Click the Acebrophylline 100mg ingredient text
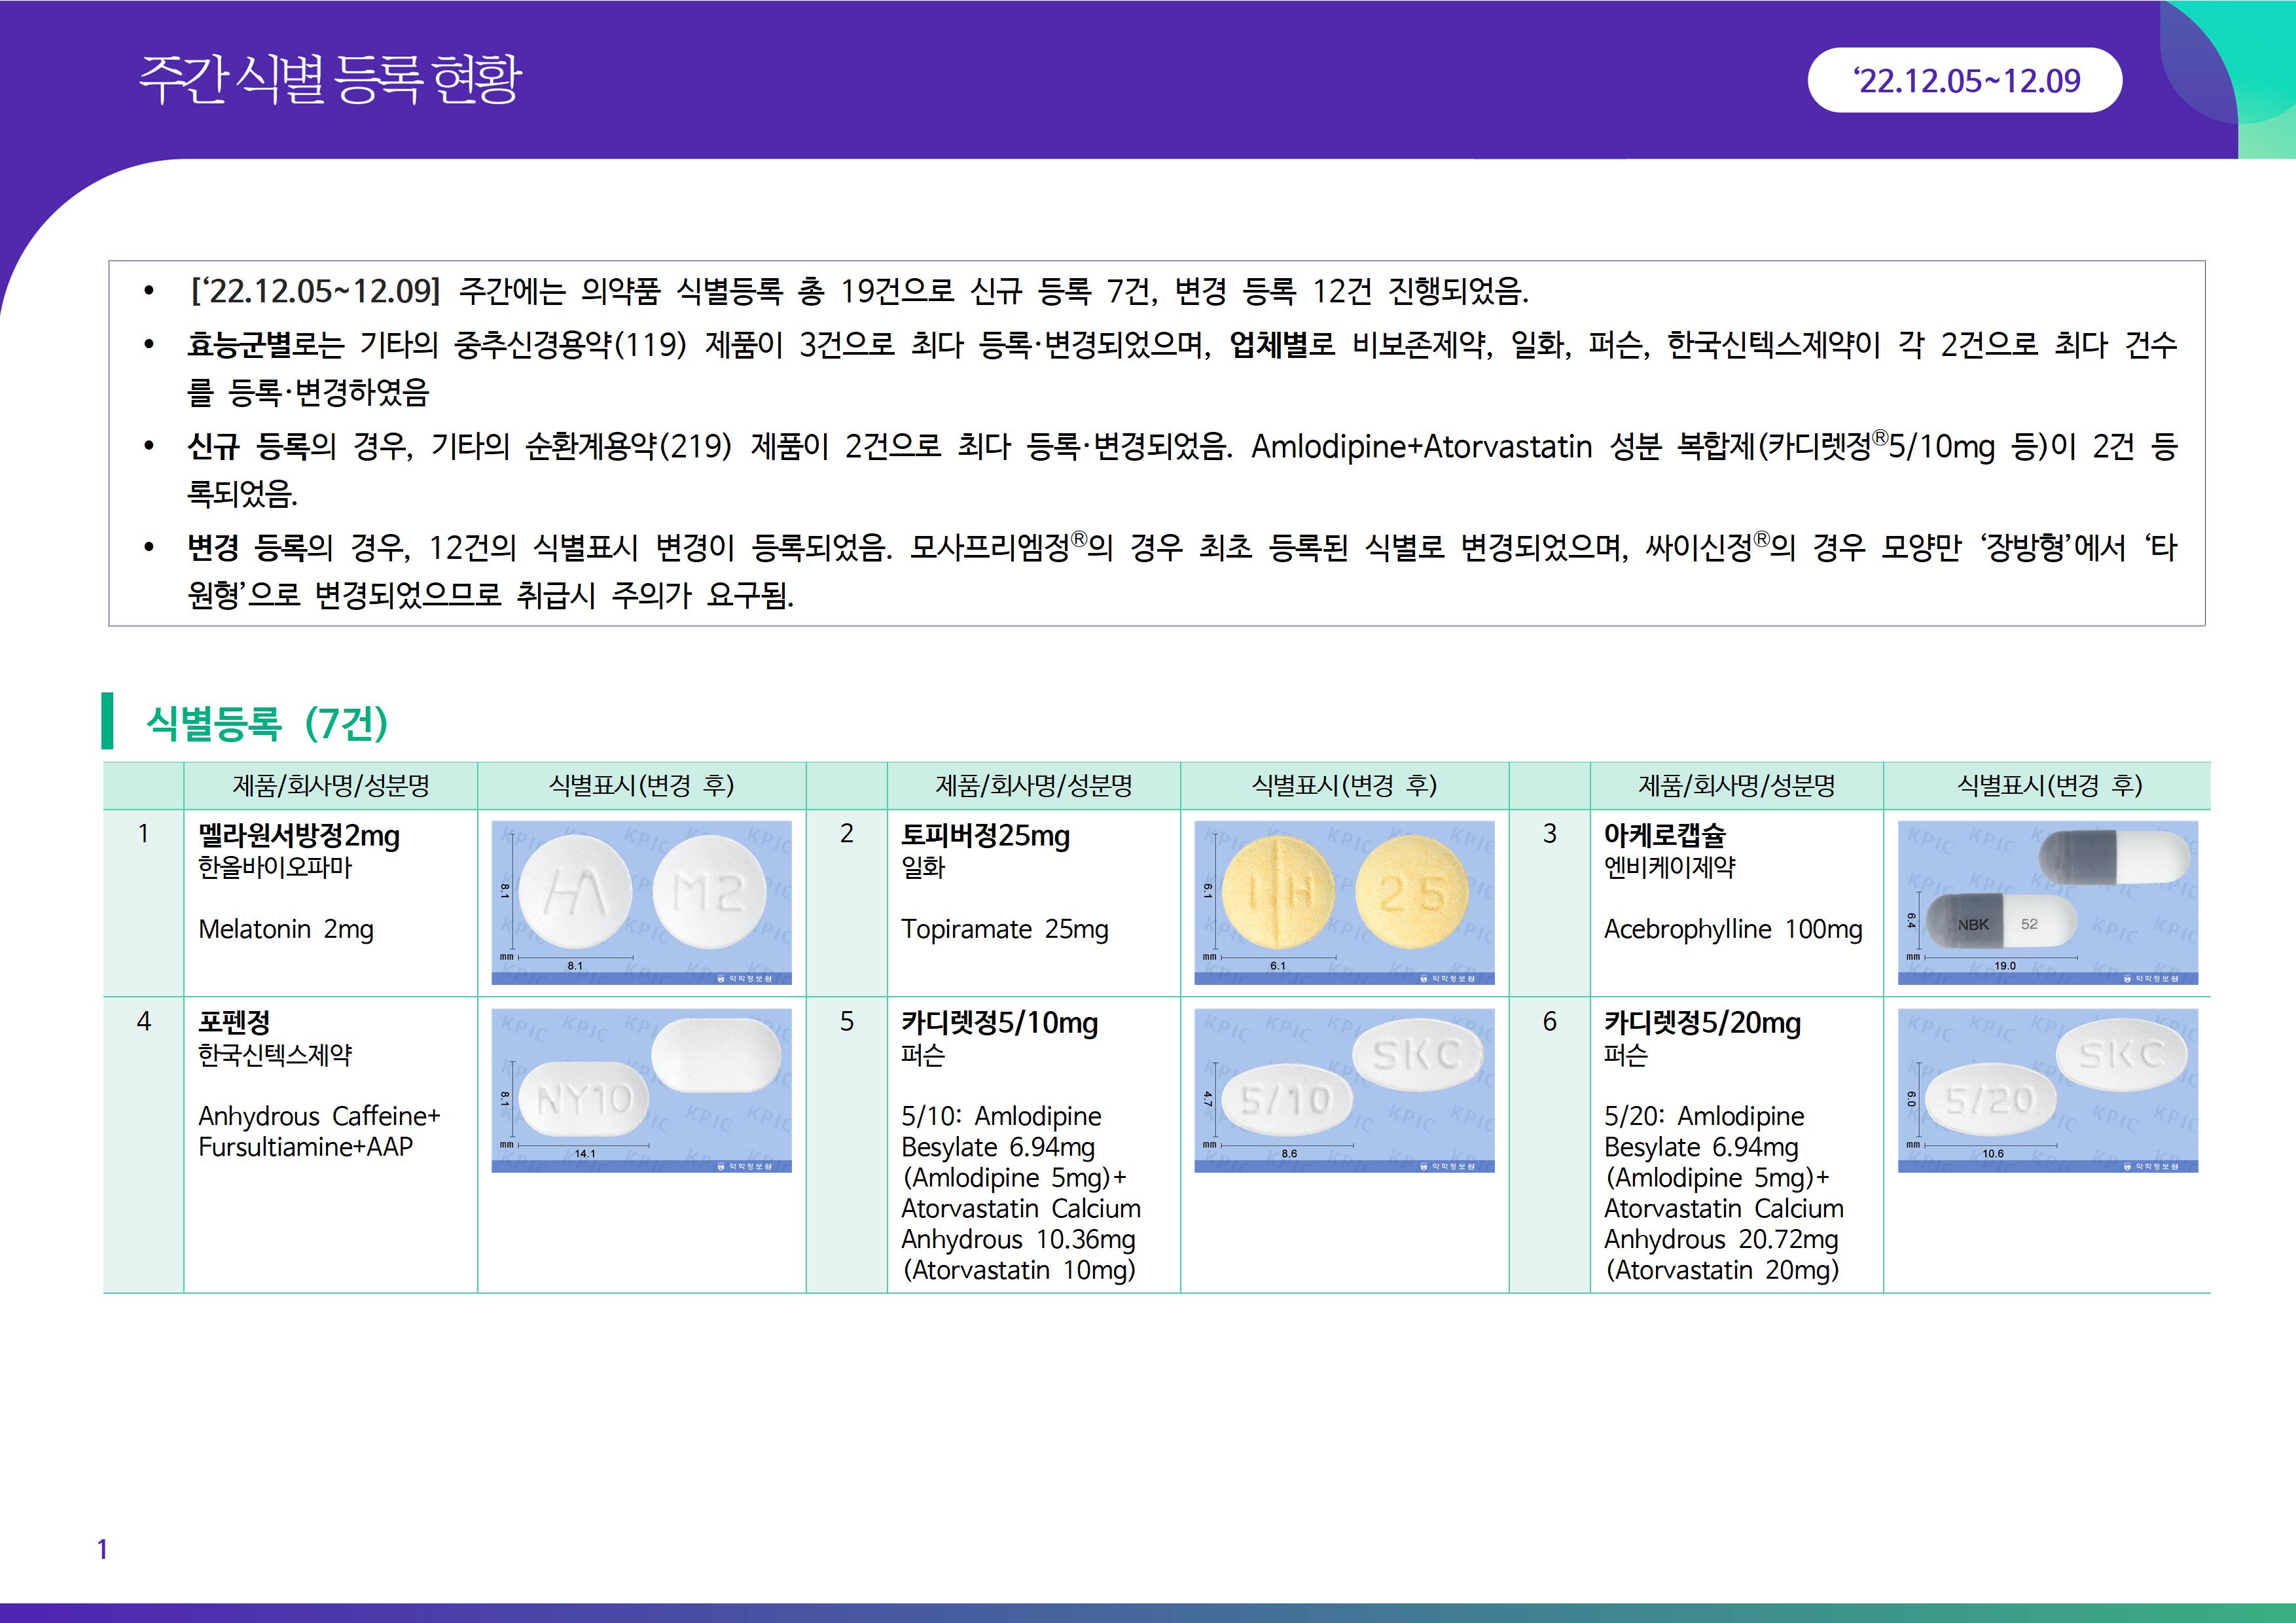Viewport: 2296px width, 1623px height. [x=1732, y=929]
